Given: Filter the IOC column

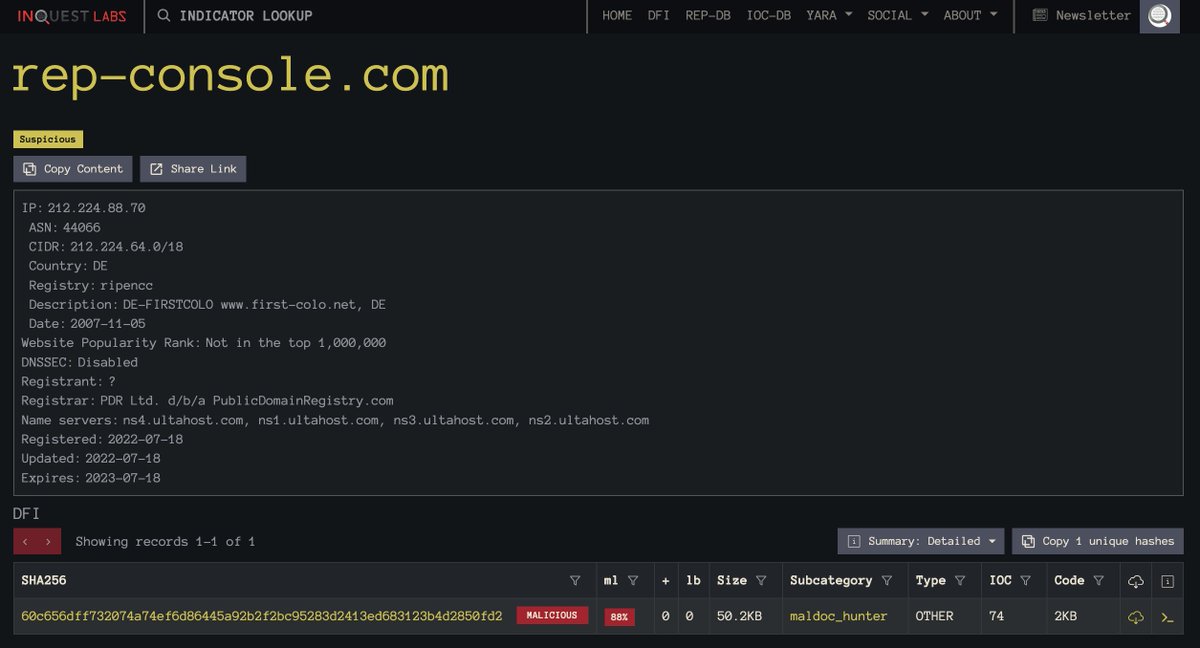Looking at the screenshot, I should tap(1026, 581).
